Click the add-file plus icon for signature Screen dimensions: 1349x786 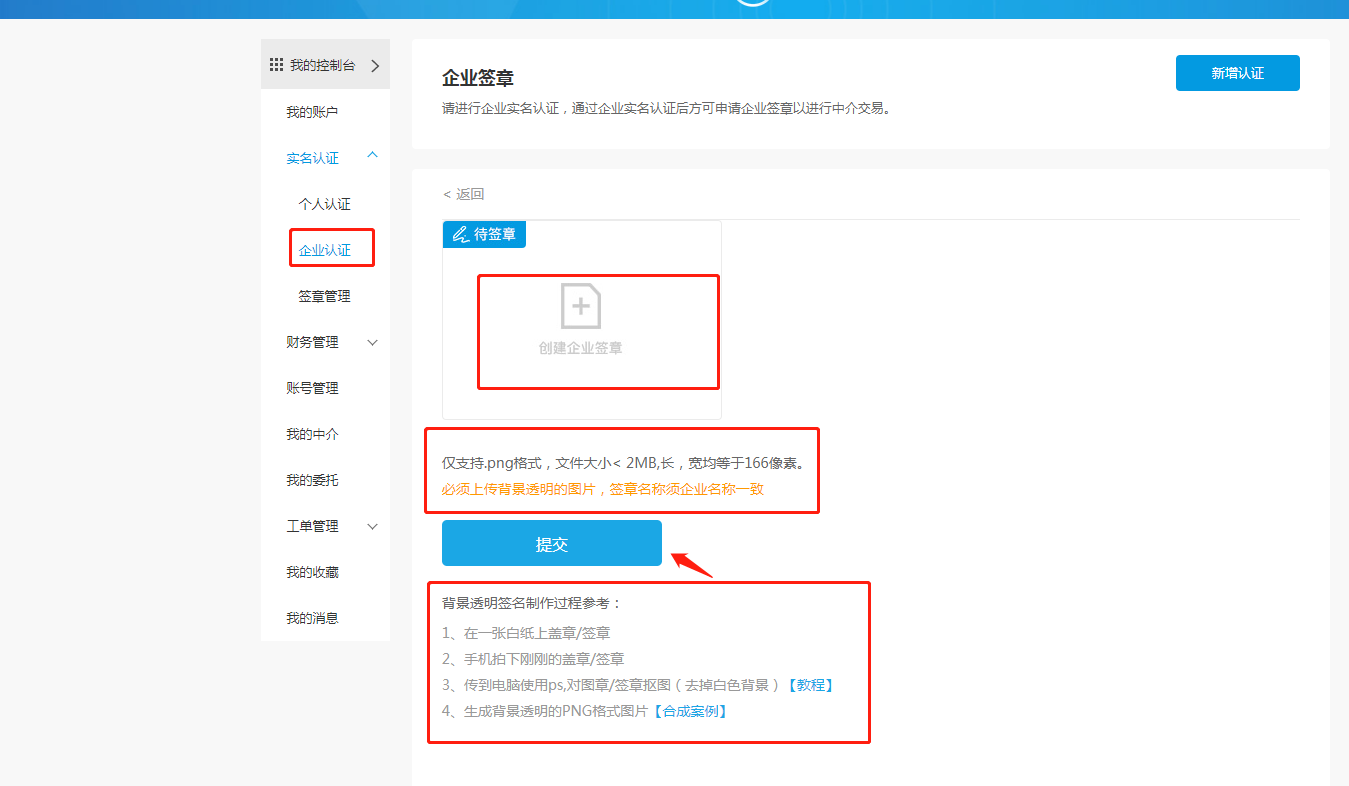pyautogui.click(x=581, y=306)
